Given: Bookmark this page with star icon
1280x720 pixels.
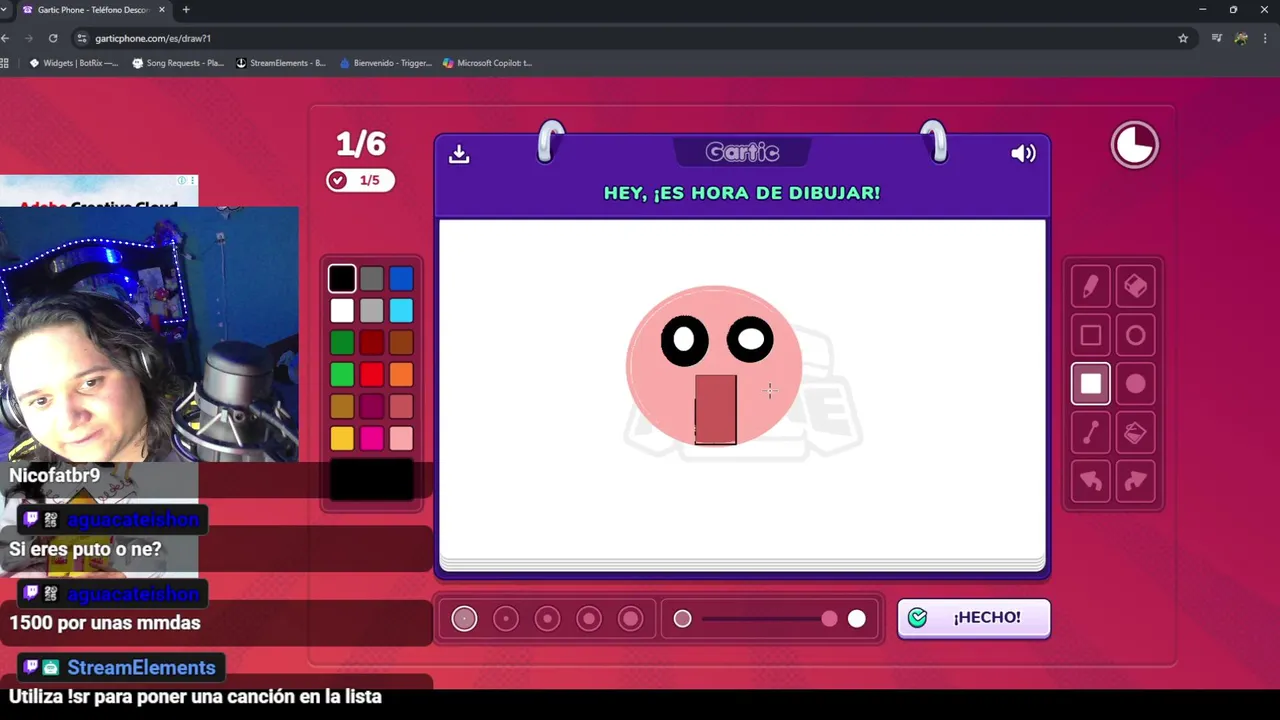Looking at the screenshot, I should click(x=1183, y=38).
